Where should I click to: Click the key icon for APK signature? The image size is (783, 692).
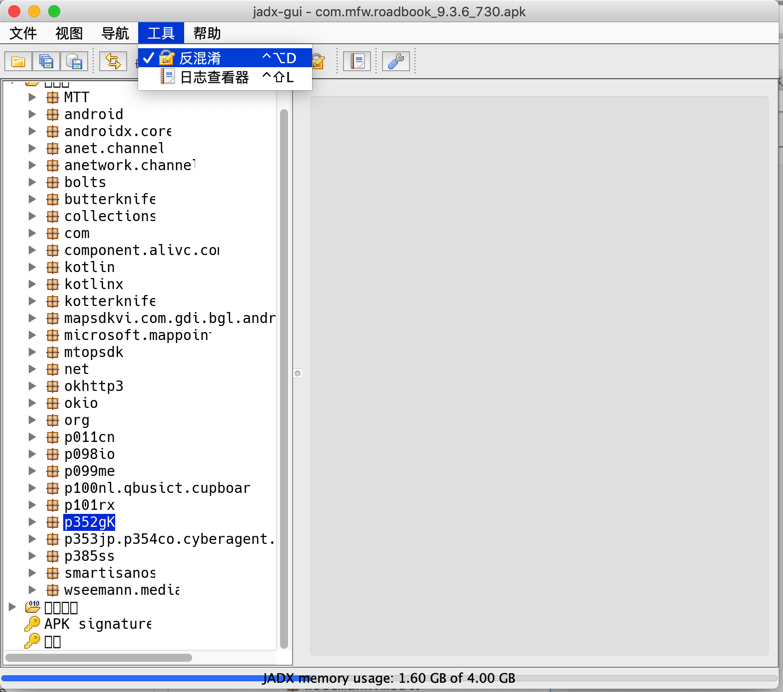32,624
